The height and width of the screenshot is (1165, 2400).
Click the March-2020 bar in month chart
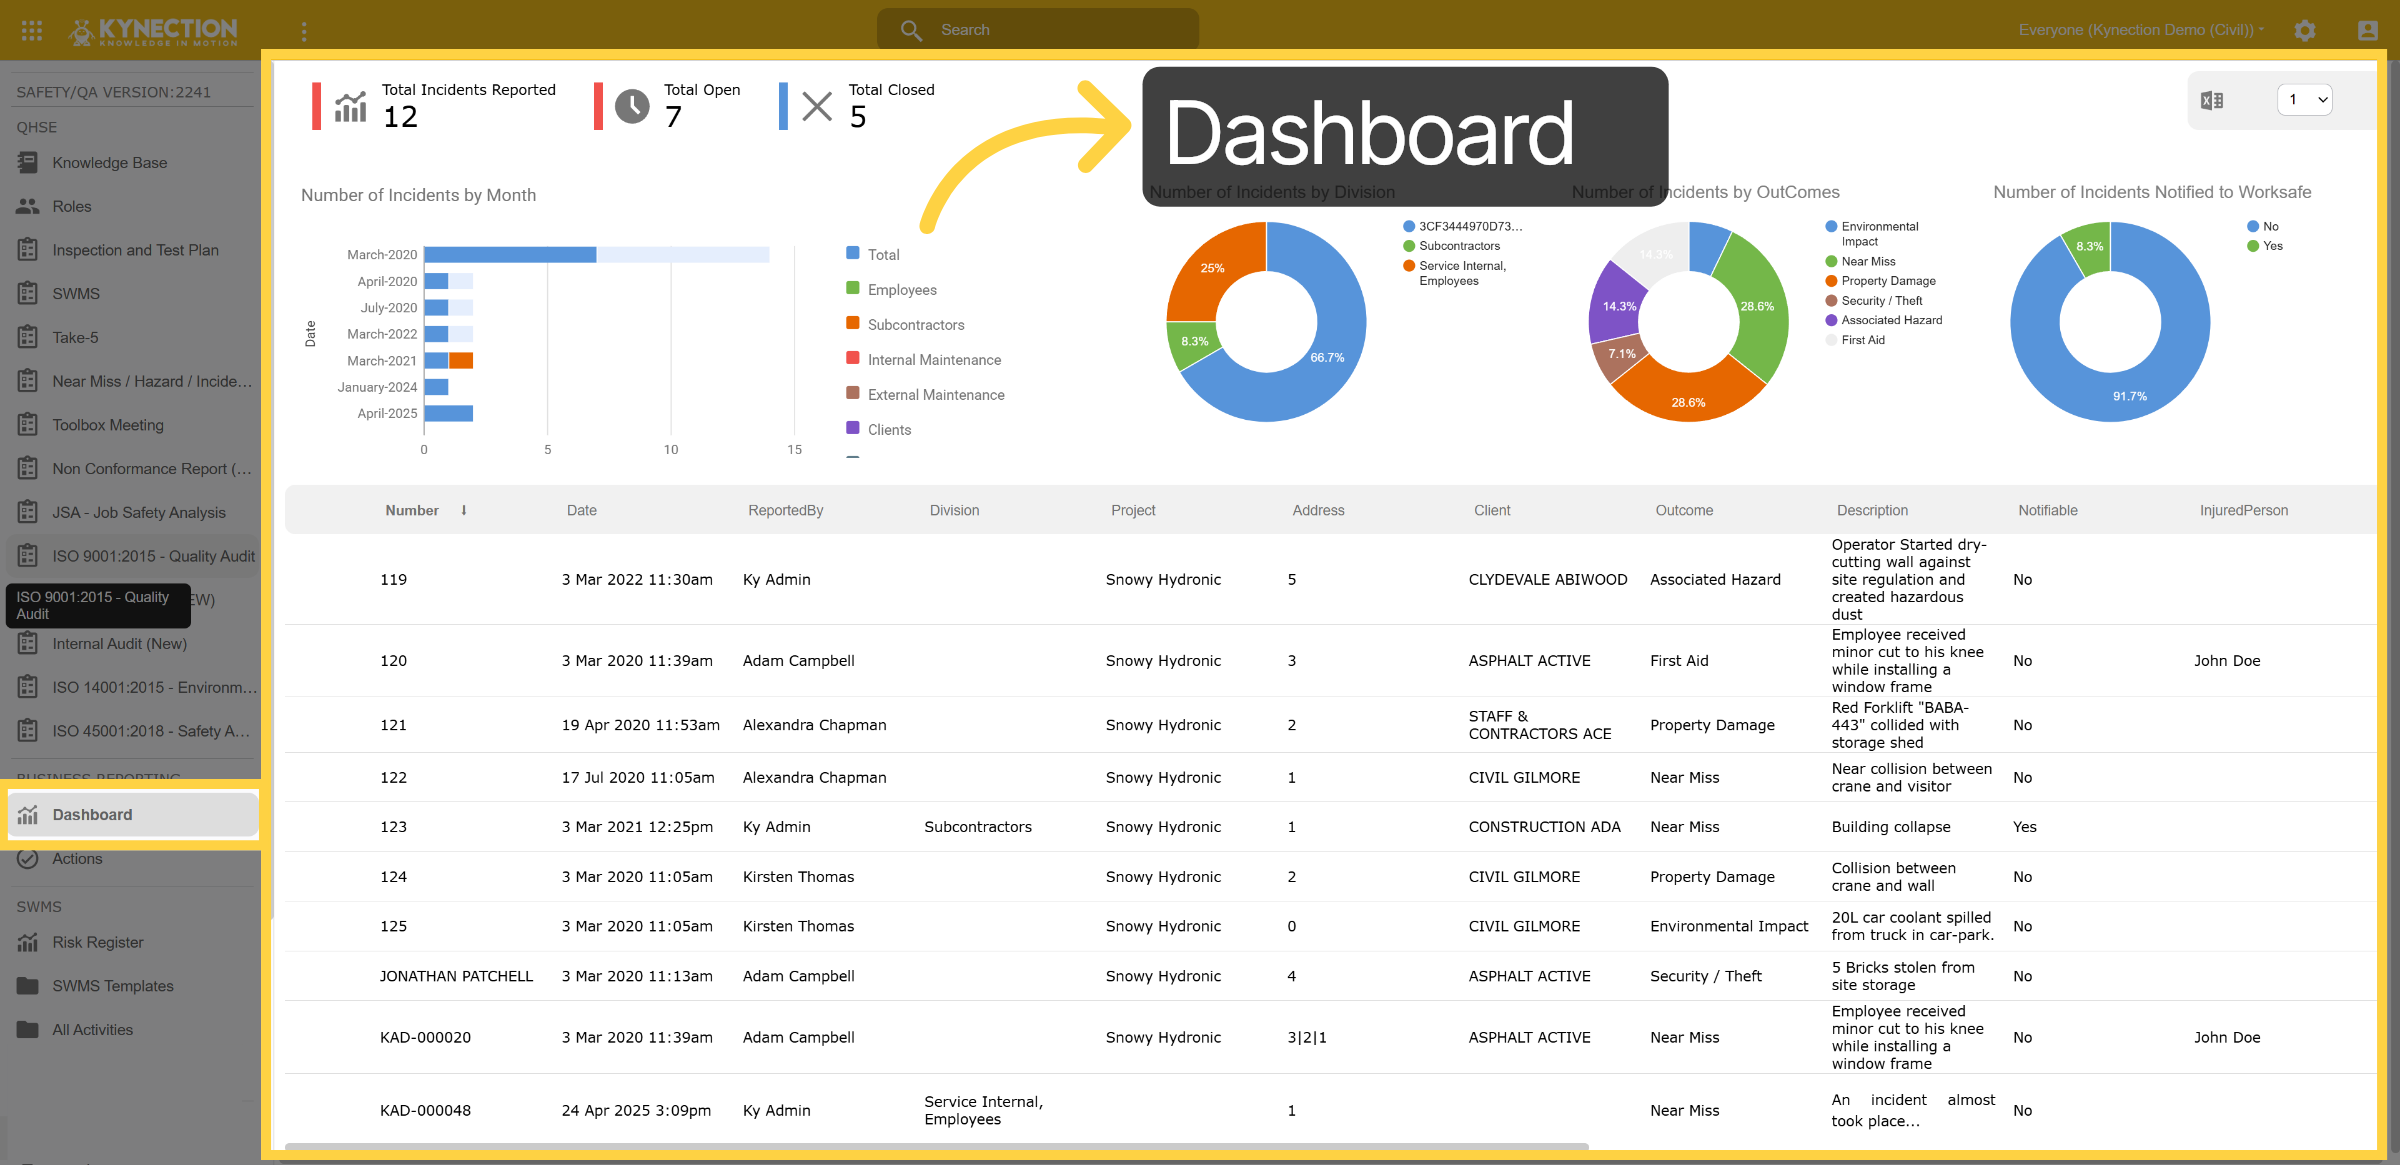click(510, 255)
